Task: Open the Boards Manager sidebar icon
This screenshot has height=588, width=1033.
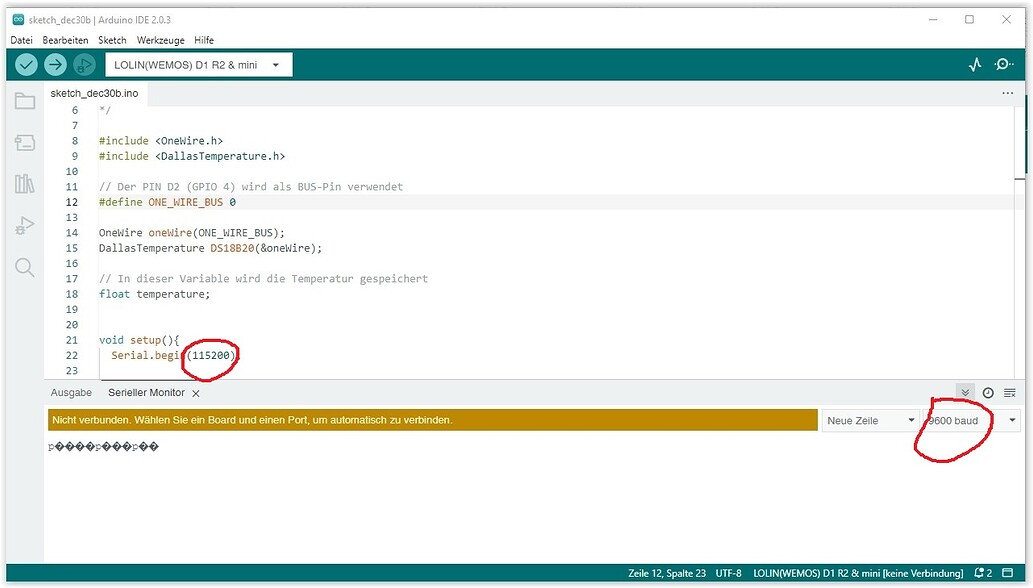Action: coord(24,142)
